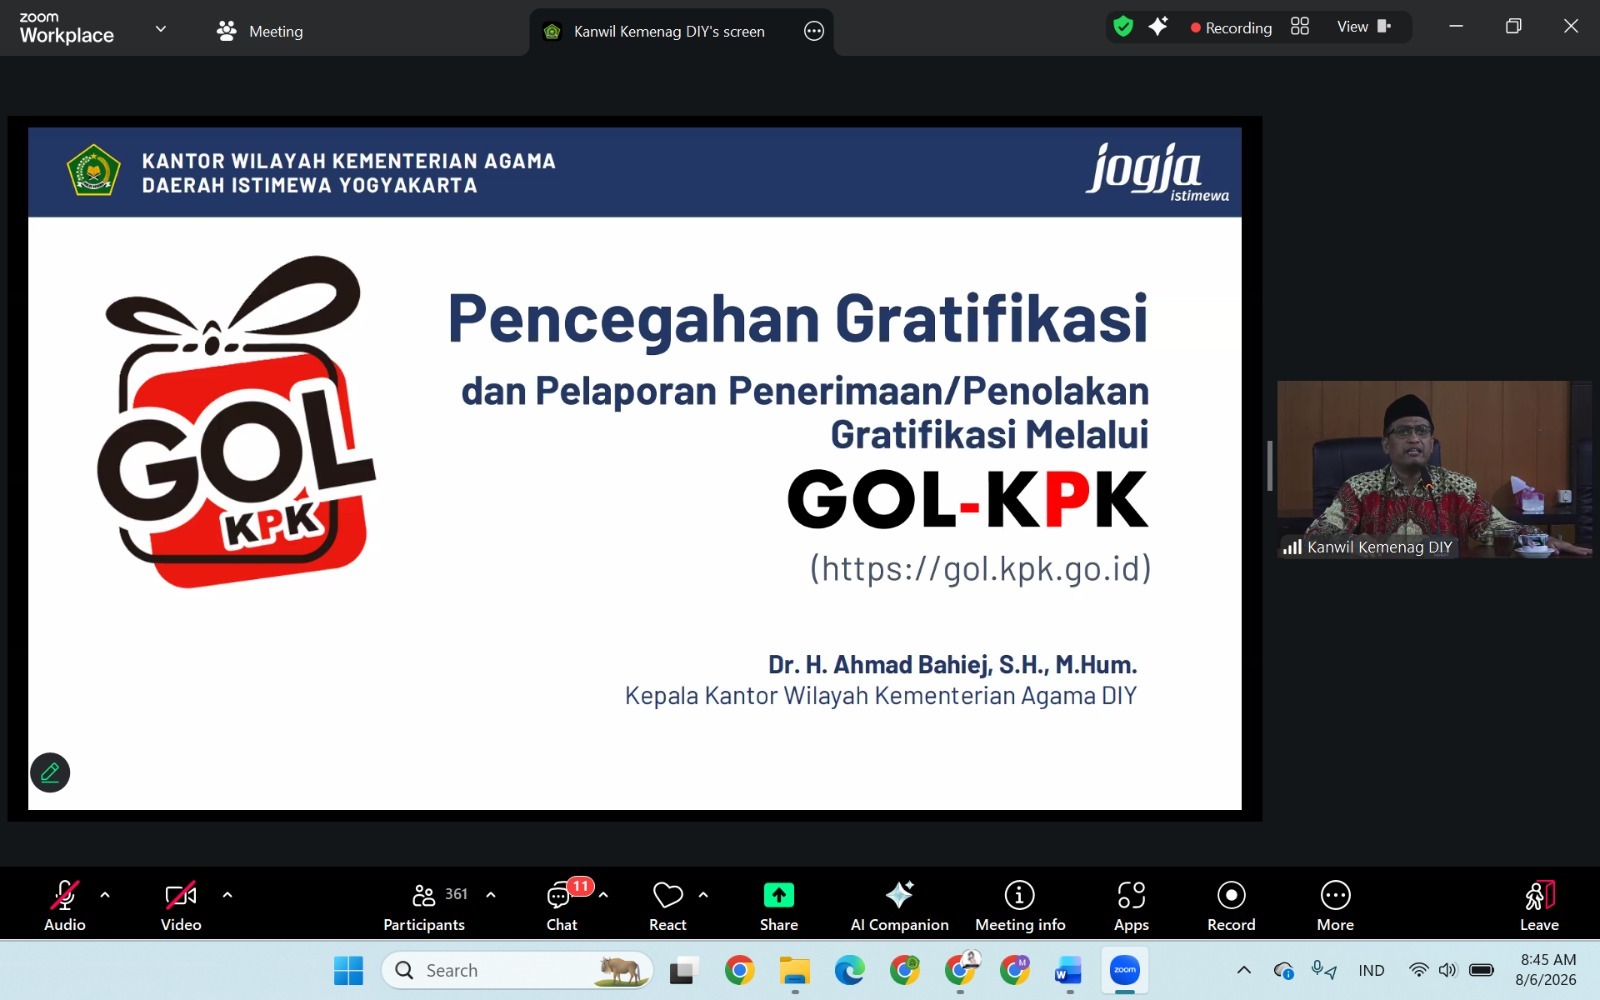The width and height of the screenshot is (1600, 1000).
Task: Open the Participants panel
Action: click(x=424, y=906)
